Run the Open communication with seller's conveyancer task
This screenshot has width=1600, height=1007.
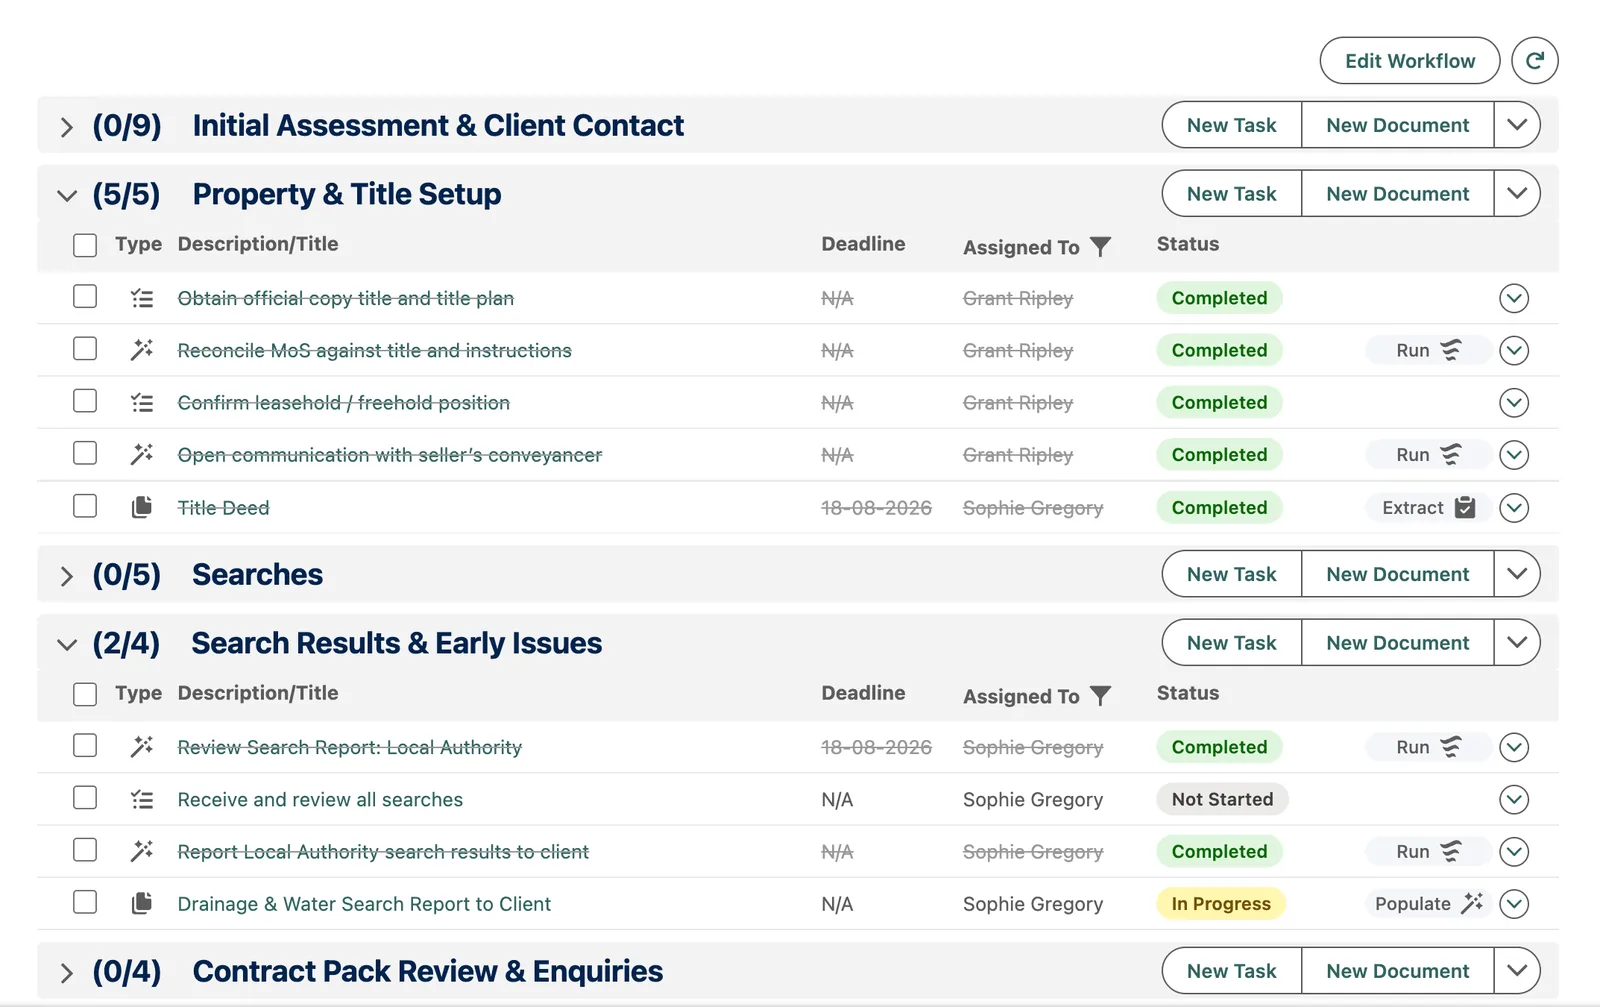click(1428, 455)
